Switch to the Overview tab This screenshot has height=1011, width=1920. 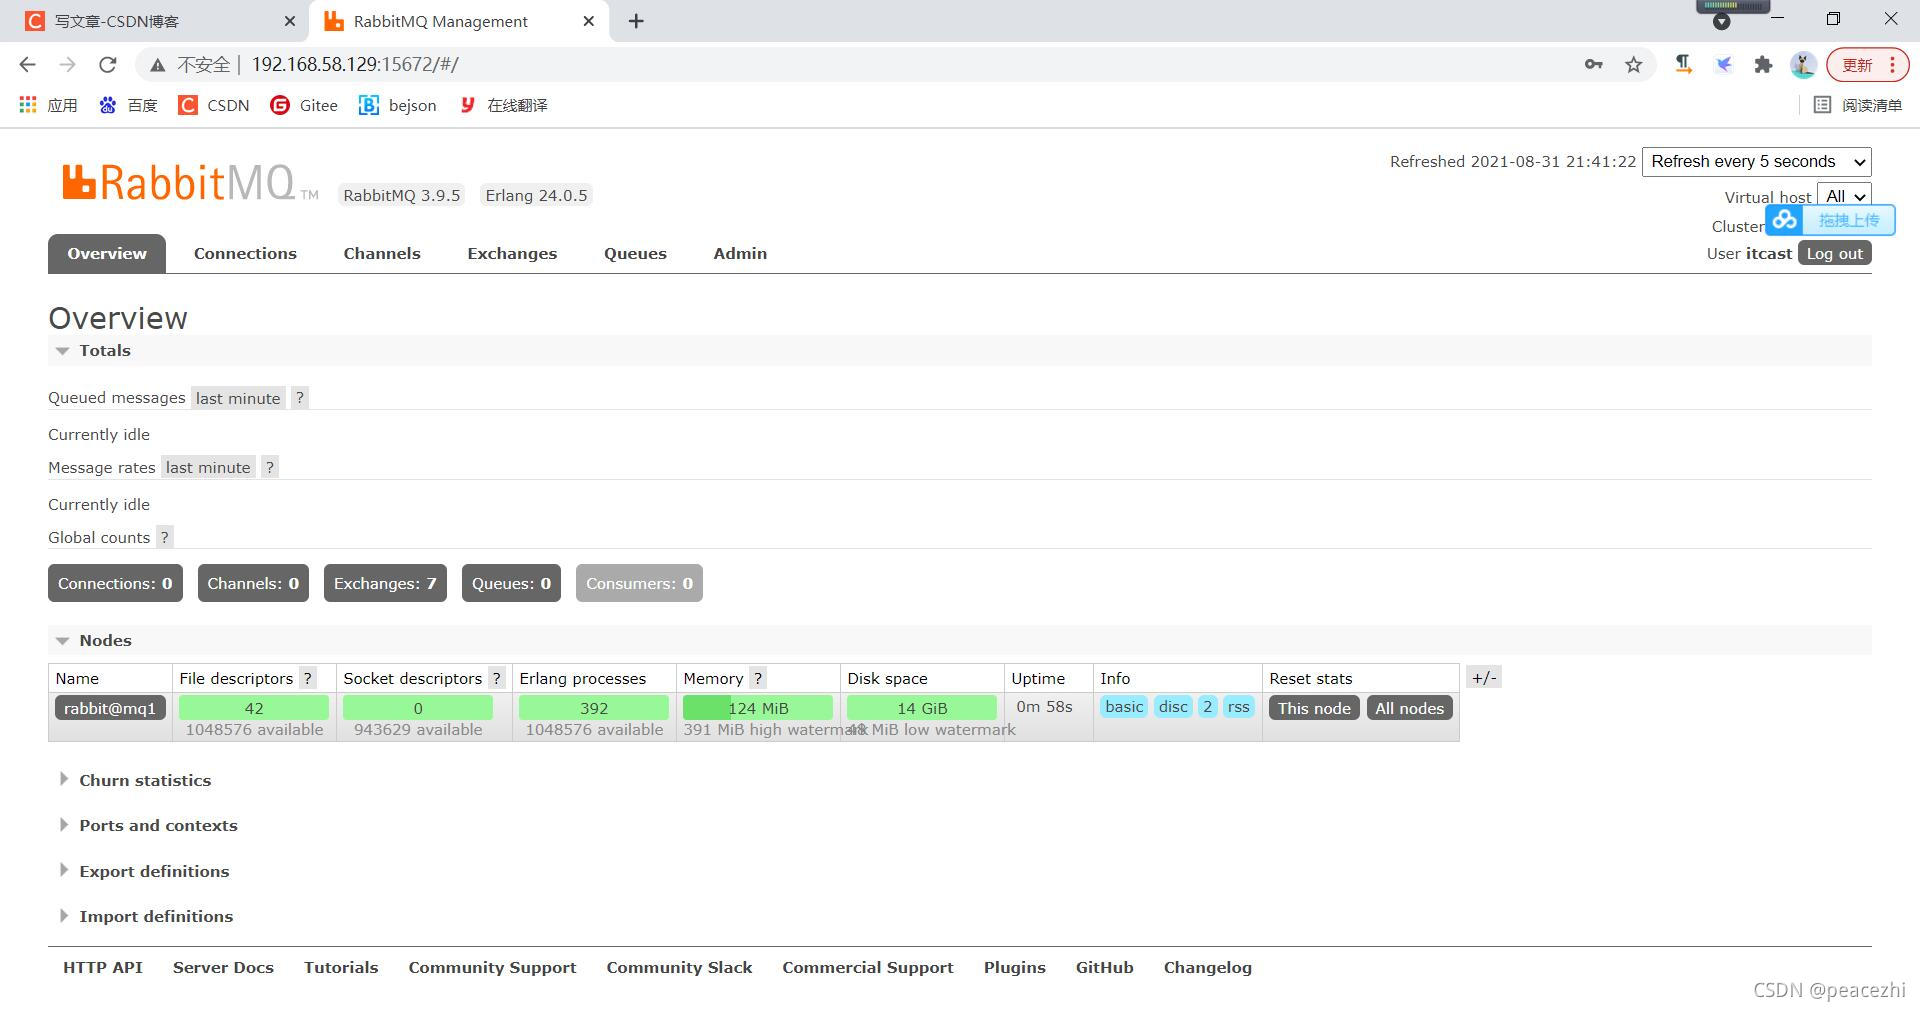pyautogui.click(x=107, y=254)
